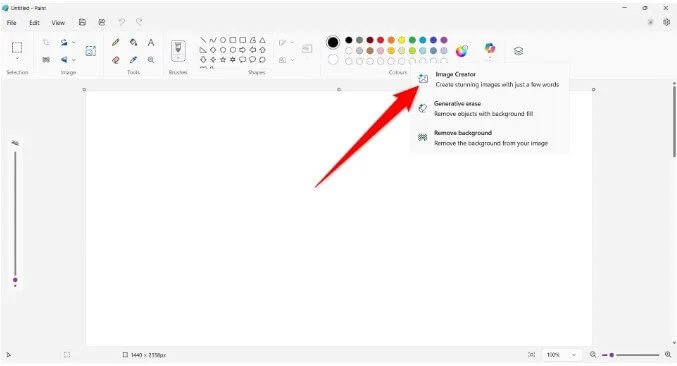This screenshot has width=677, height=366.
Task: Expand the Brushes dropdown
Action: point(178,58)
